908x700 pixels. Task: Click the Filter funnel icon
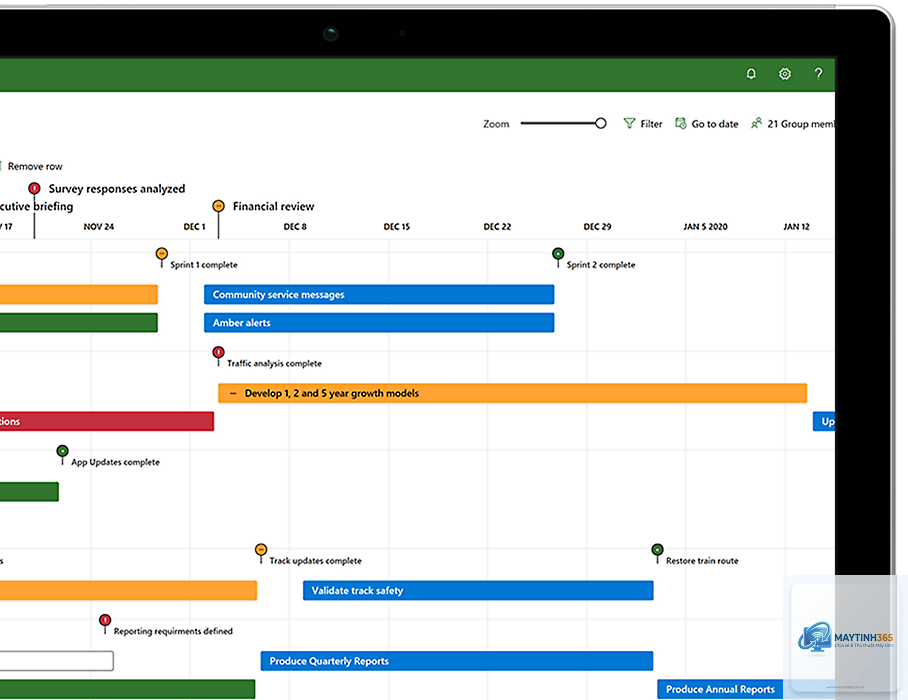coord(629,123)
